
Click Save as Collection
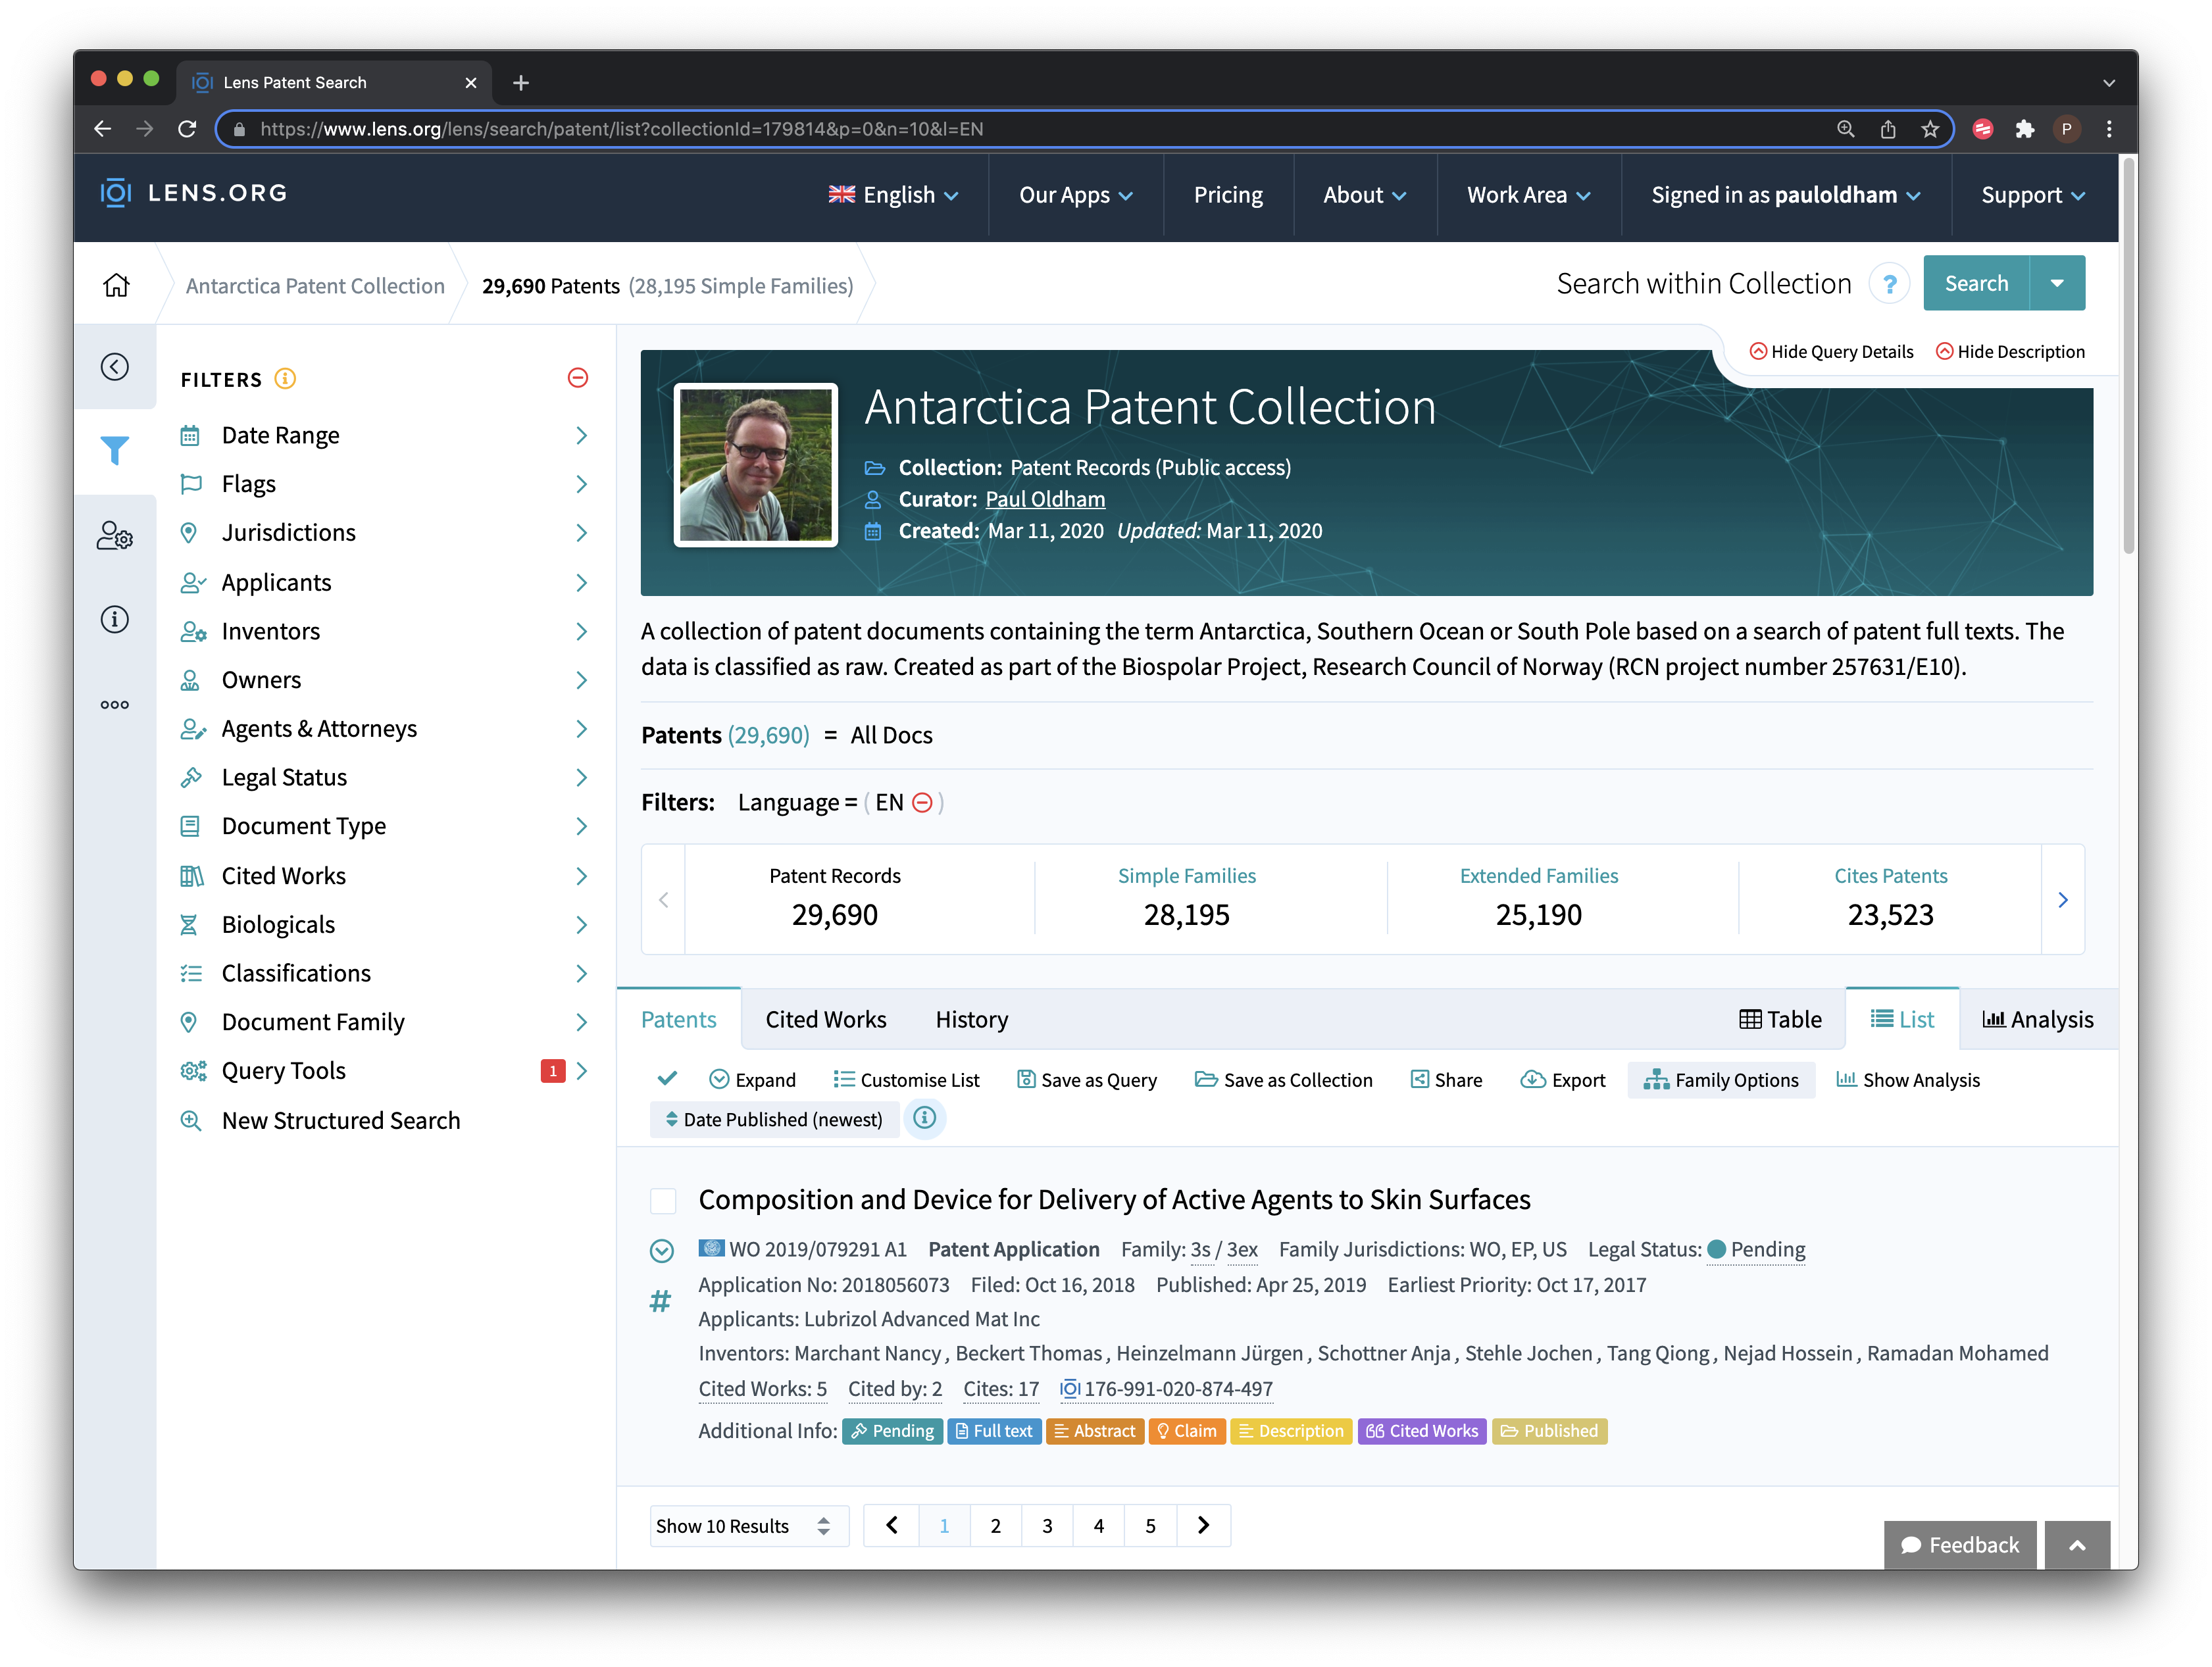pos(1283,1080)
